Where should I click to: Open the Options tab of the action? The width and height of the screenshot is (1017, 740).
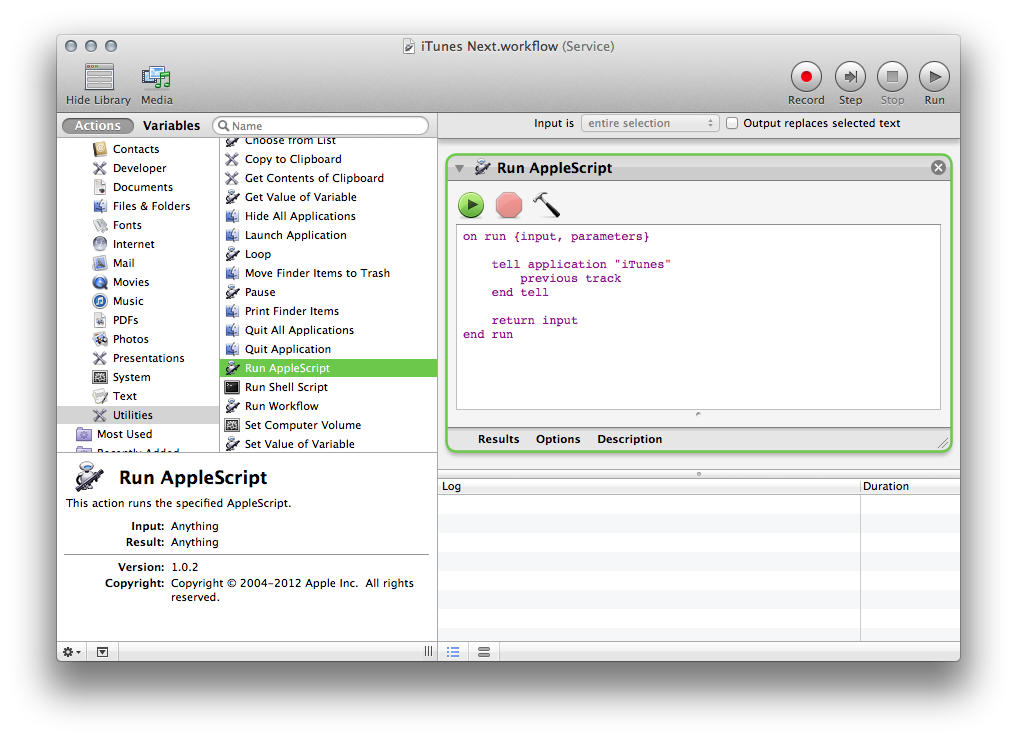pyautogui.click(x=558, y=439)
